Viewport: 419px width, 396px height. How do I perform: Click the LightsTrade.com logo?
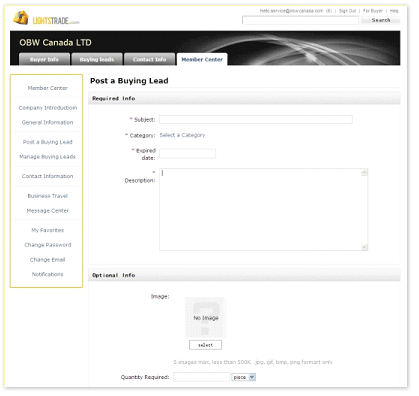[x=46, y=18]
